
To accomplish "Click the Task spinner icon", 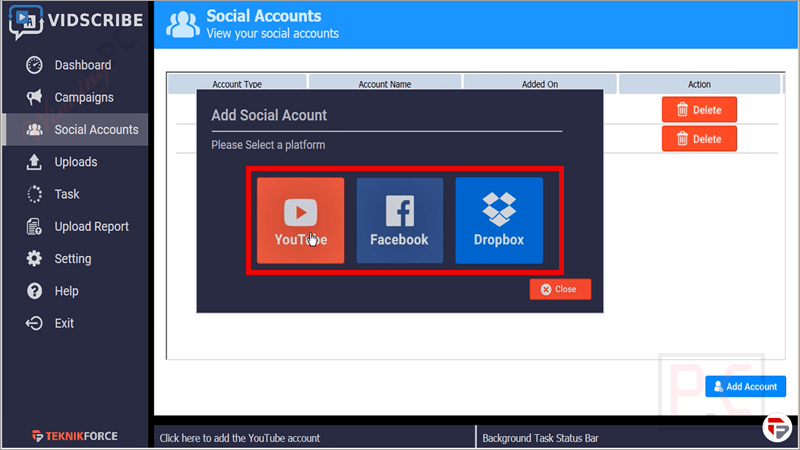I will click(x=34, y=194).
